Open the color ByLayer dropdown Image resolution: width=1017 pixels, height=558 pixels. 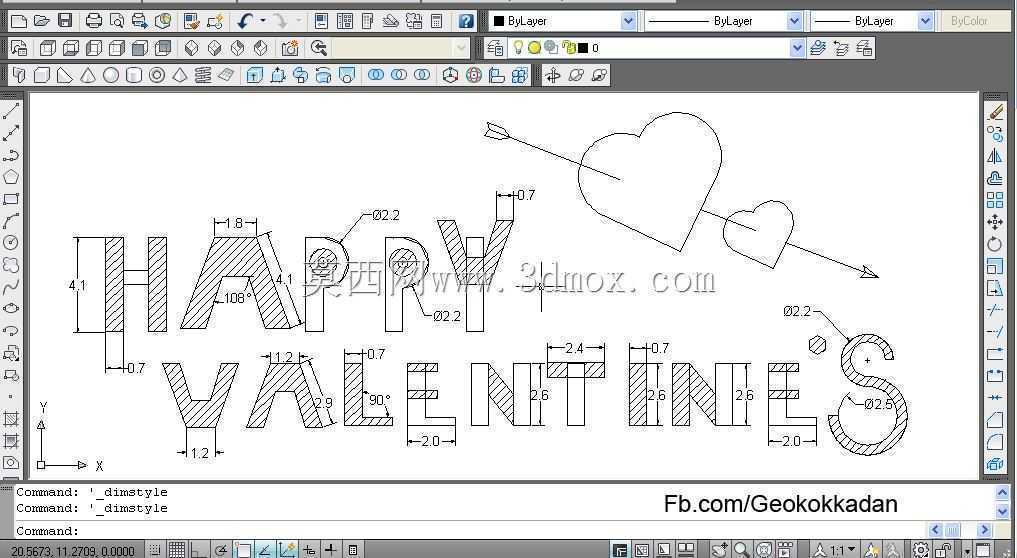coord(628,21)
